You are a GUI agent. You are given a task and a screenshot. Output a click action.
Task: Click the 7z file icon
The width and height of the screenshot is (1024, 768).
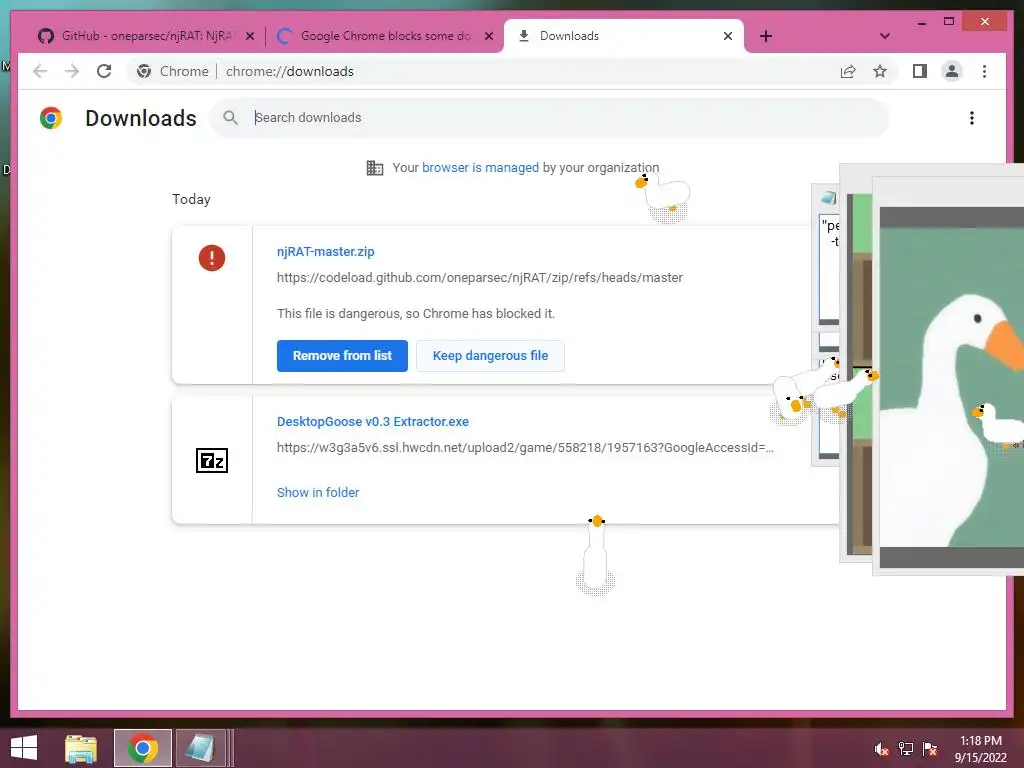[212, 460]
